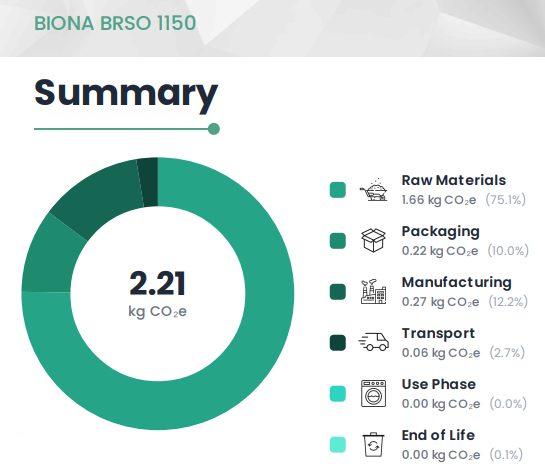This screenshot has height=474, width=545.
Task: Click the 'Packaging' legend label
Action: 441,232
